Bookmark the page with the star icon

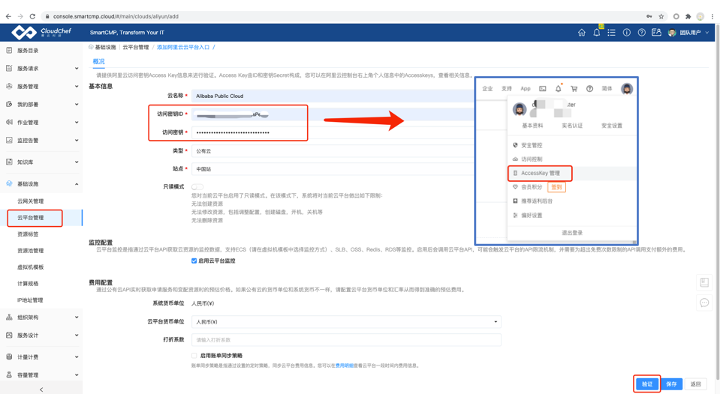pyautogui.click(x=661, y=17)
